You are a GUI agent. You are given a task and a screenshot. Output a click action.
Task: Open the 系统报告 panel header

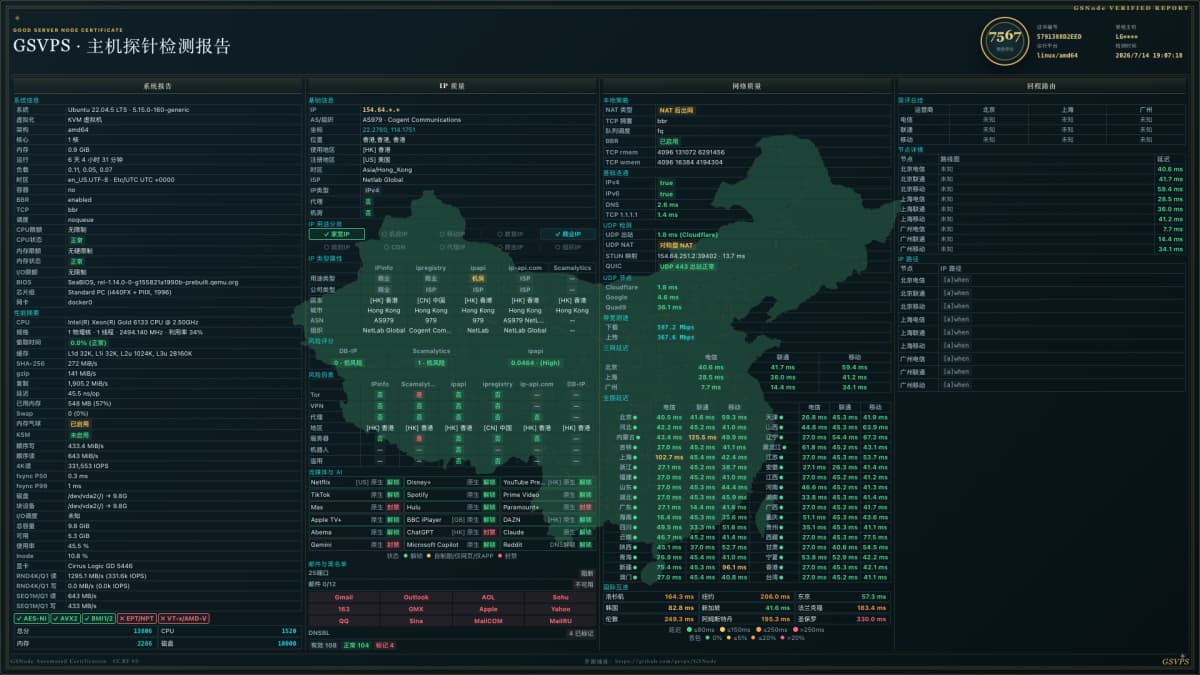click(157, 87)
